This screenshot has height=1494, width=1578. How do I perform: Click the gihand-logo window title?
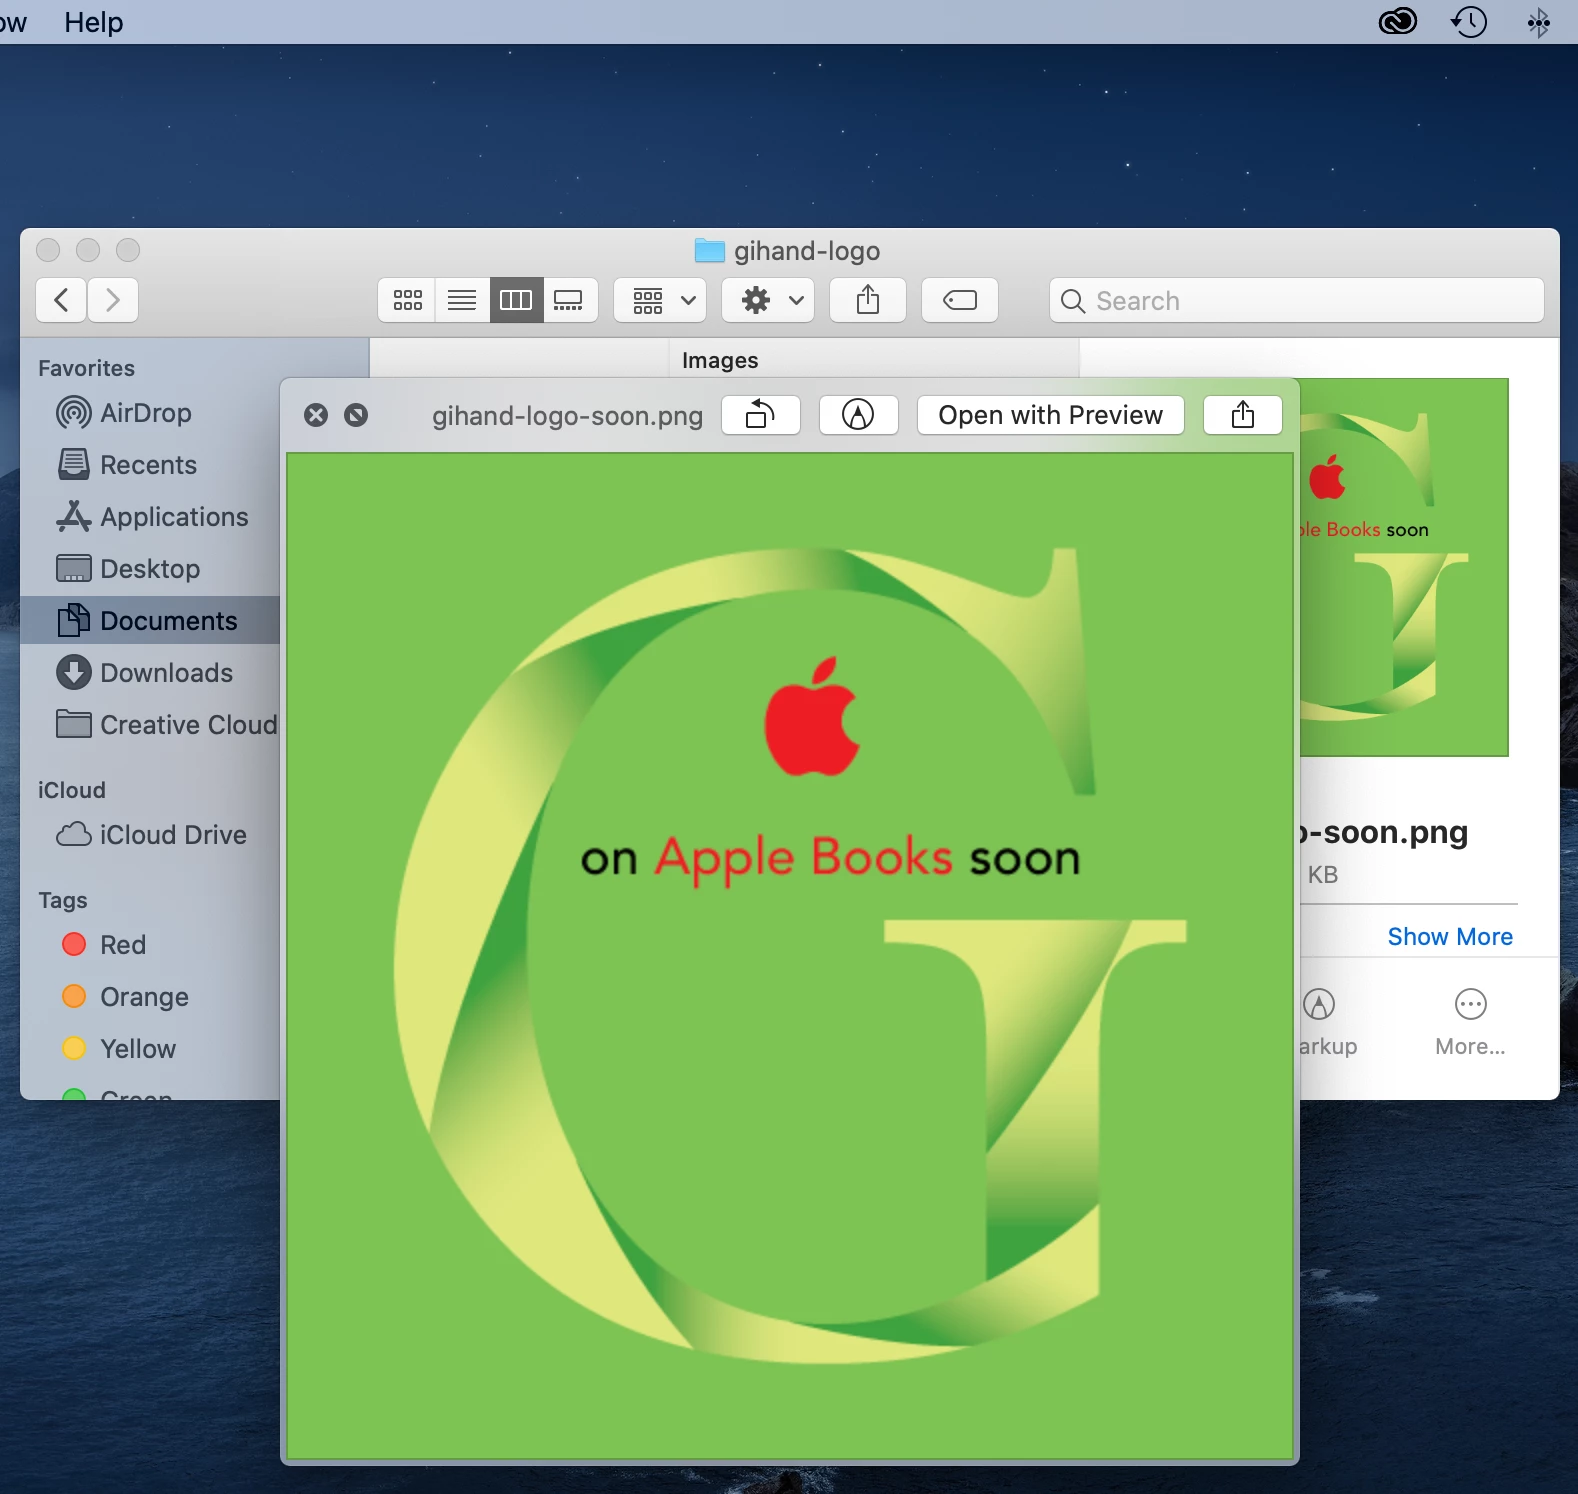(x=788, y=251)
